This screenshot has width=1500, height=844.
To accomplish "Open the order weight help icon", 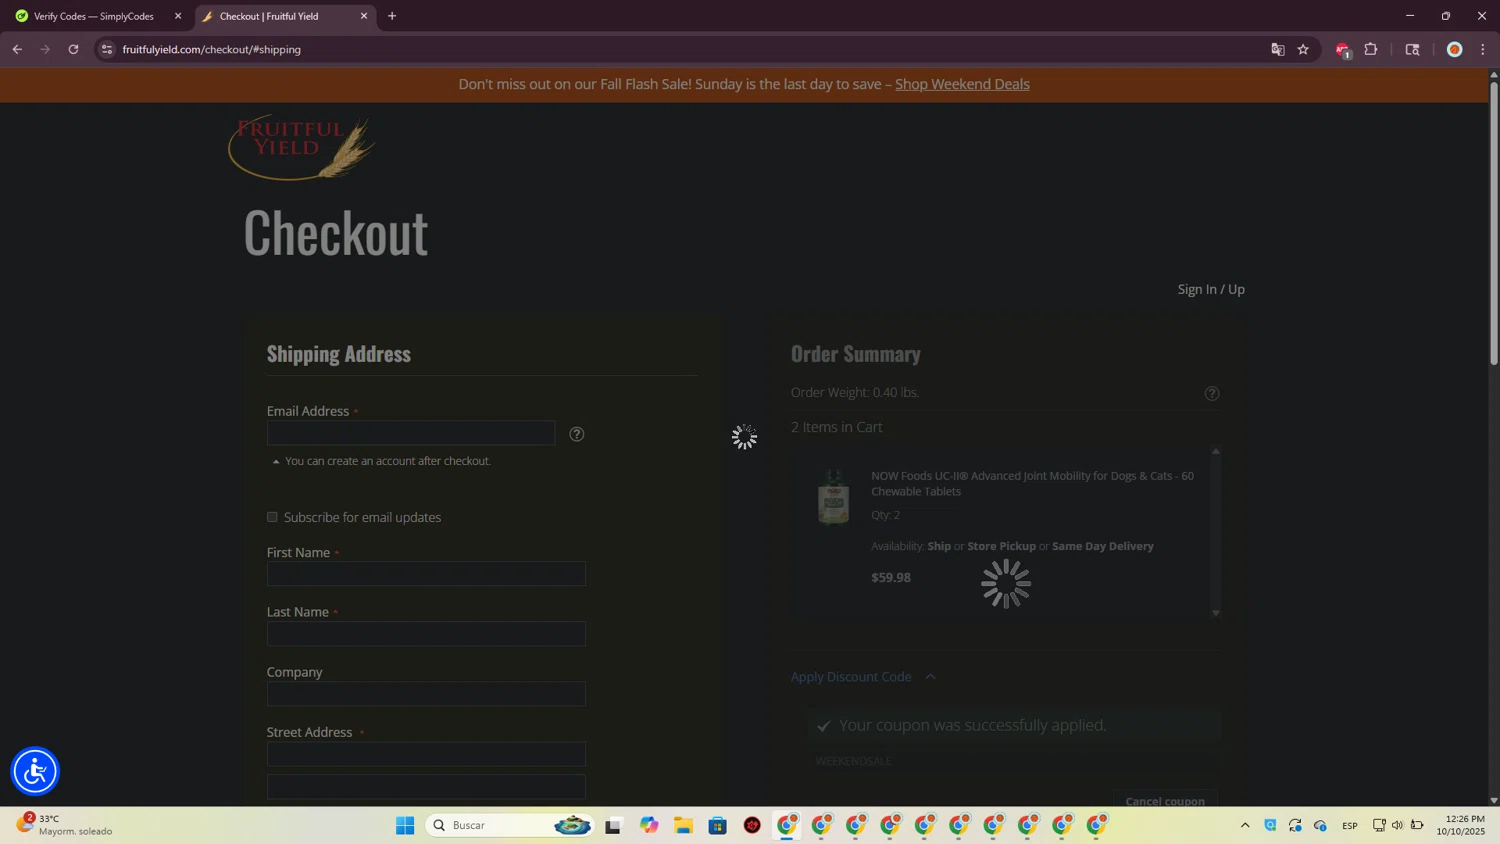I will point(1212,394).
